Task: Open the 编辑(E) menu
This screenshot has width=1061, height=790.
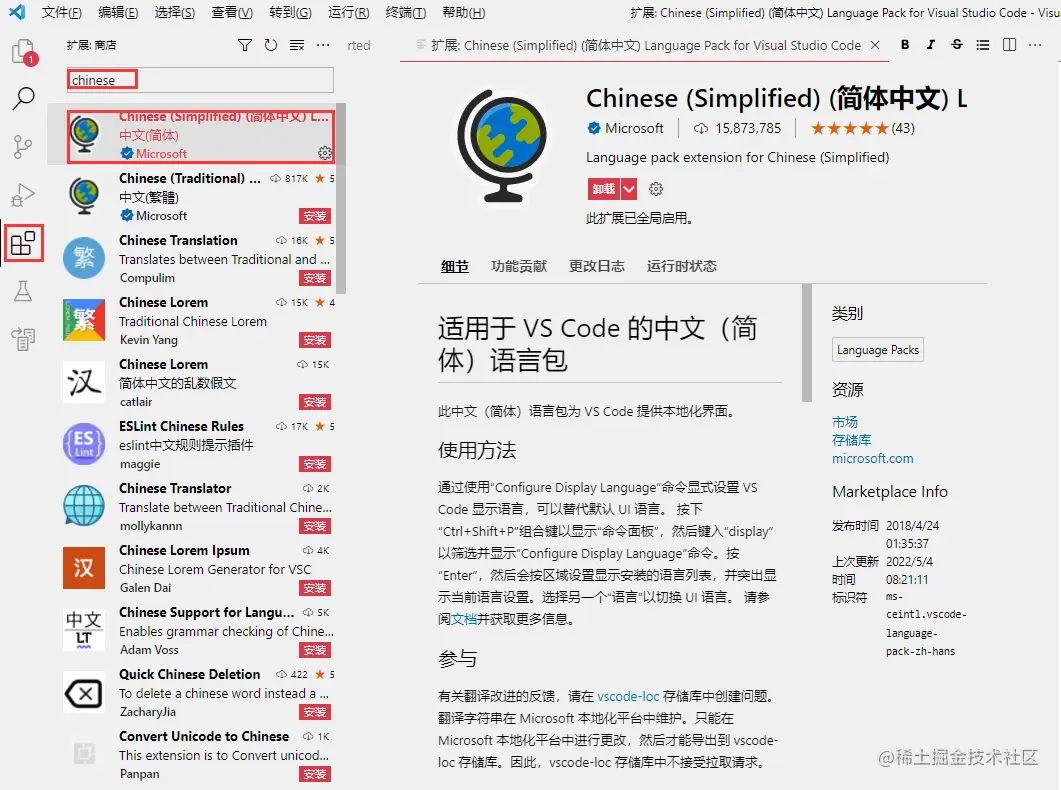Action: pyautogui.click(x=118, y=12)
